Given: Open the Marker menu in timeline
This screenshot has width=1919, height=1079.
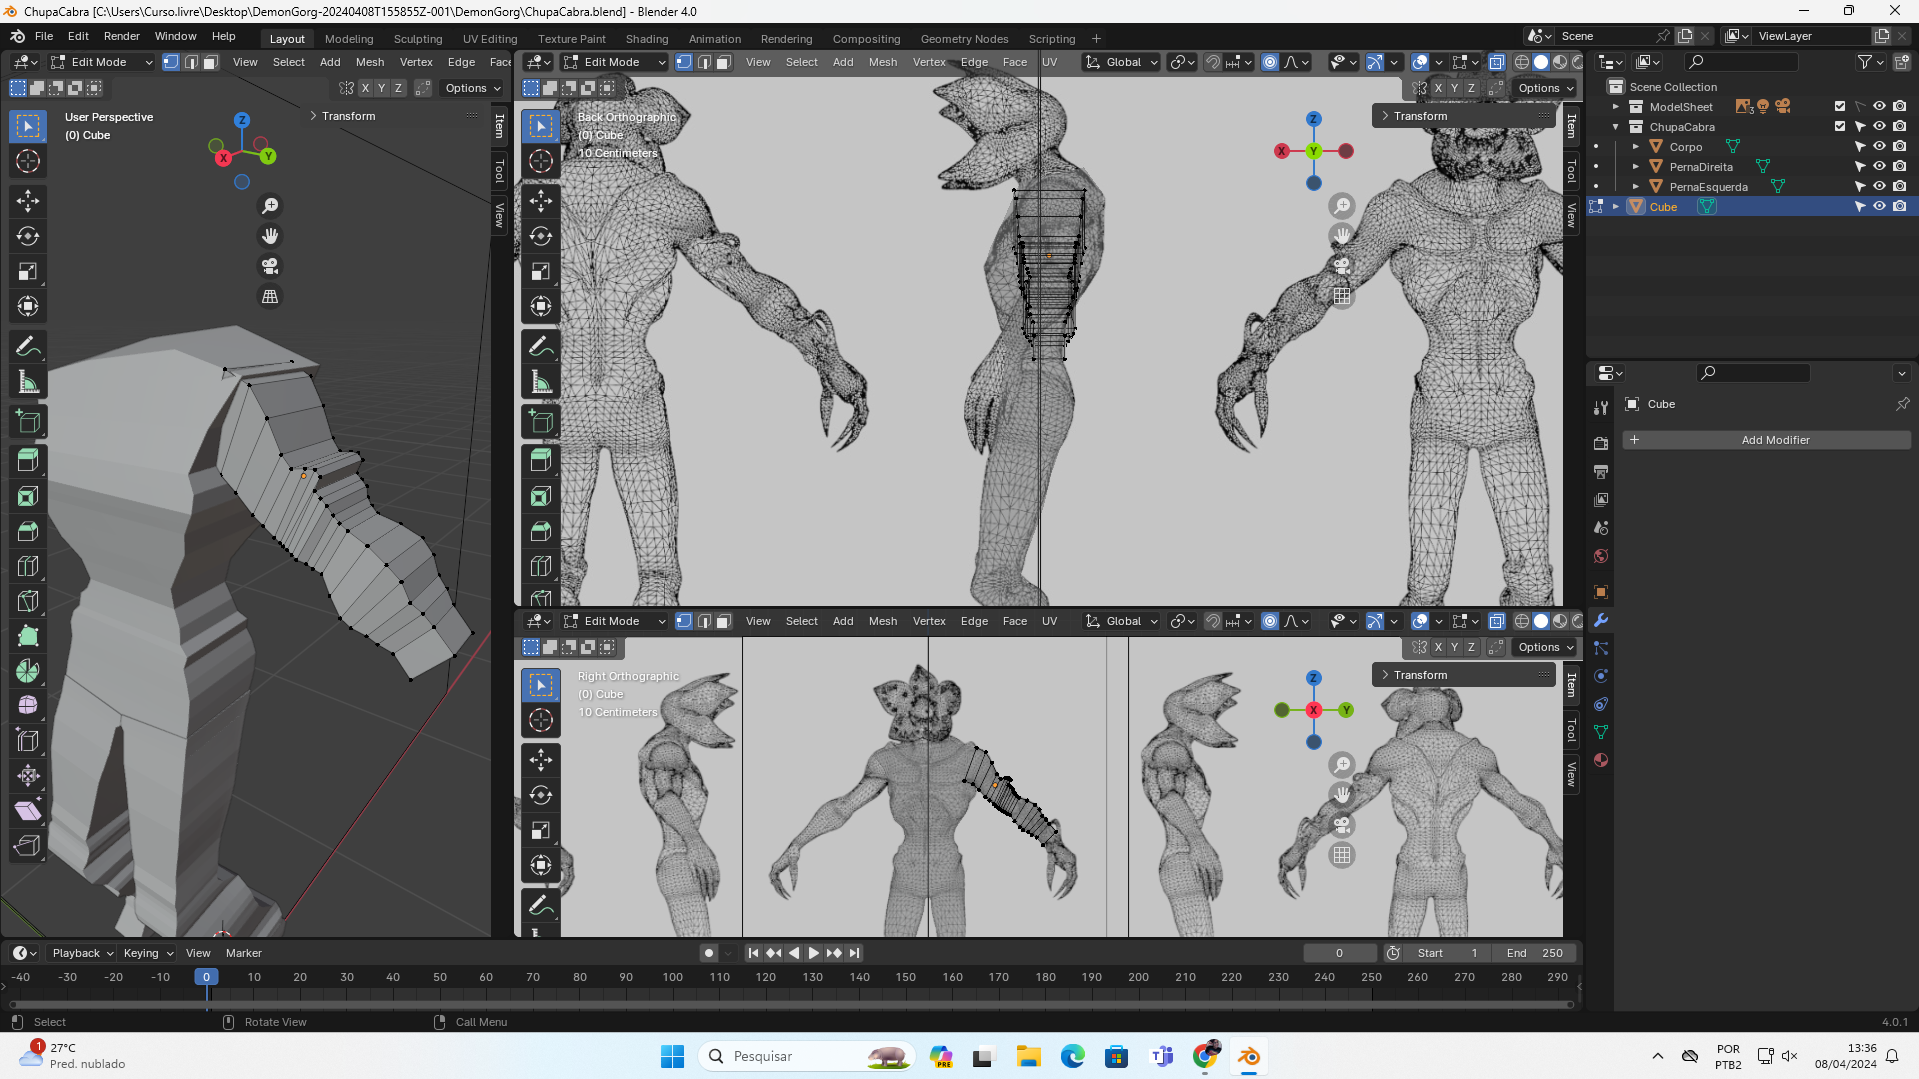Looking at the screenshot, I should [243, 953].
